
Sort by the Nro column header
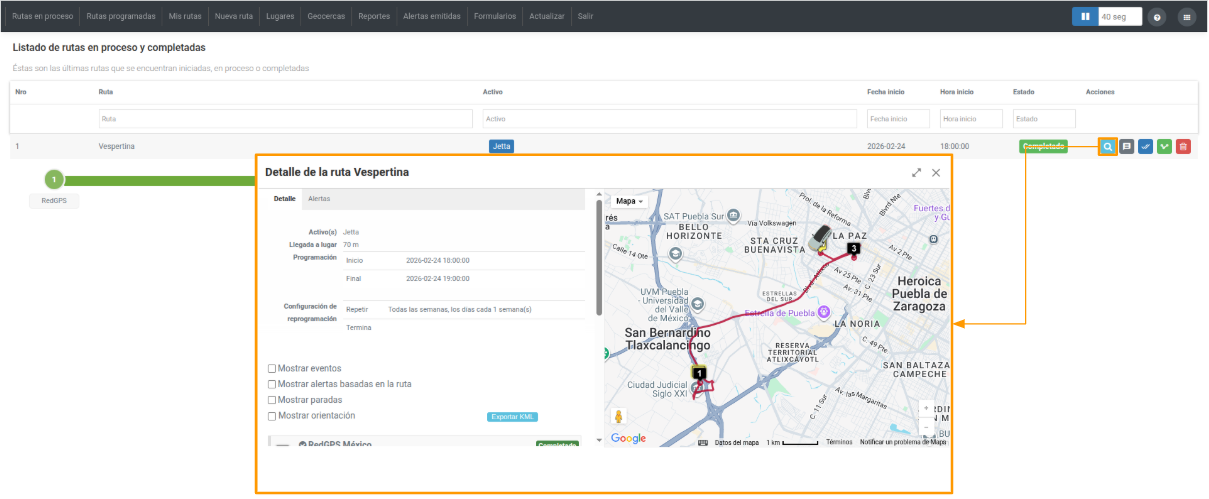pos(21,92)
